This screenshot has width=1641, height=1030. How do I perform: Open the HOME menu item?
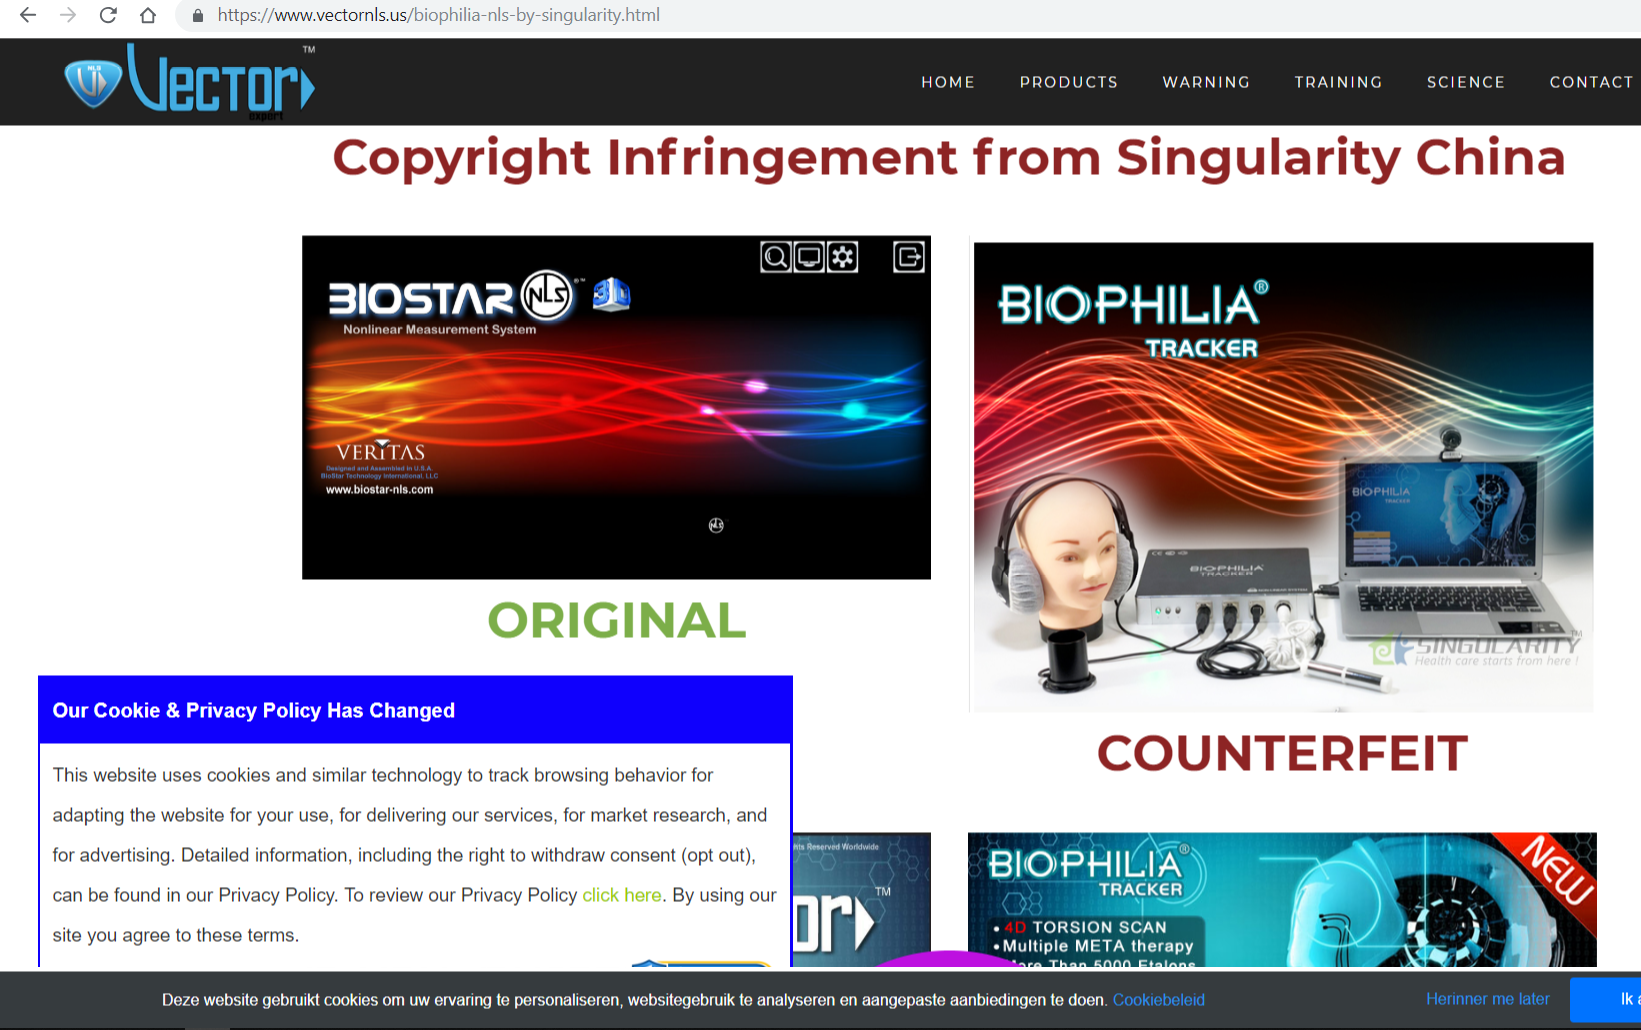(947, 82)
